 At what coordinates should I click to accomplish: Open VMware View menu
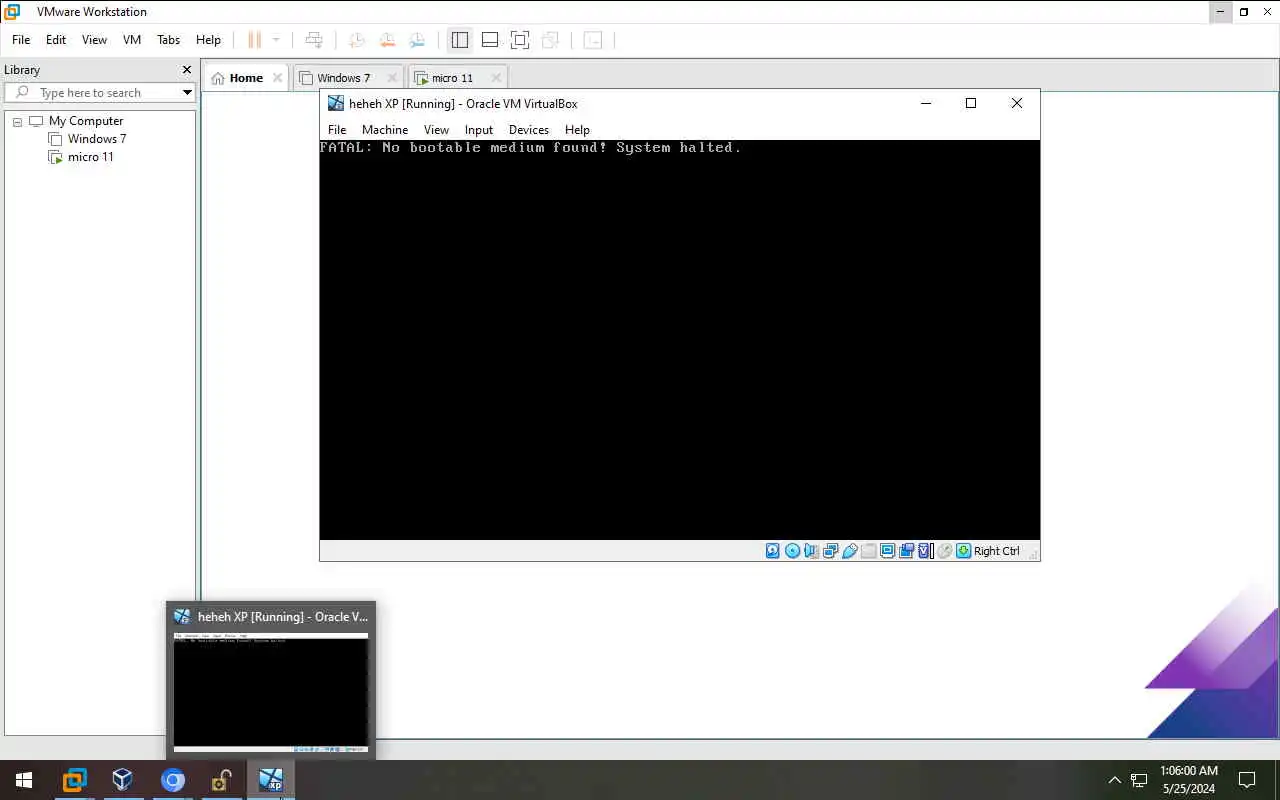[94, 40]
